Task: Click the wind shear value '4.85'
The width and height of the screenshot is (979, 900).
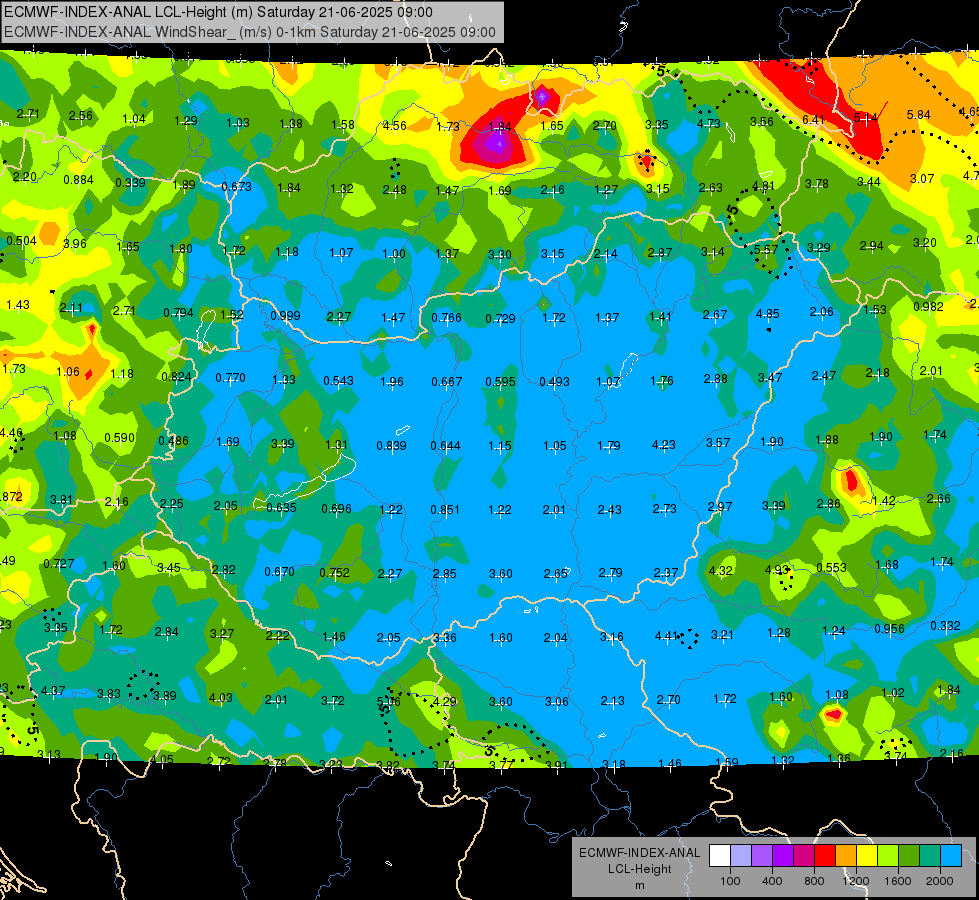Action: pyautogui.click(x=767, y=314)
